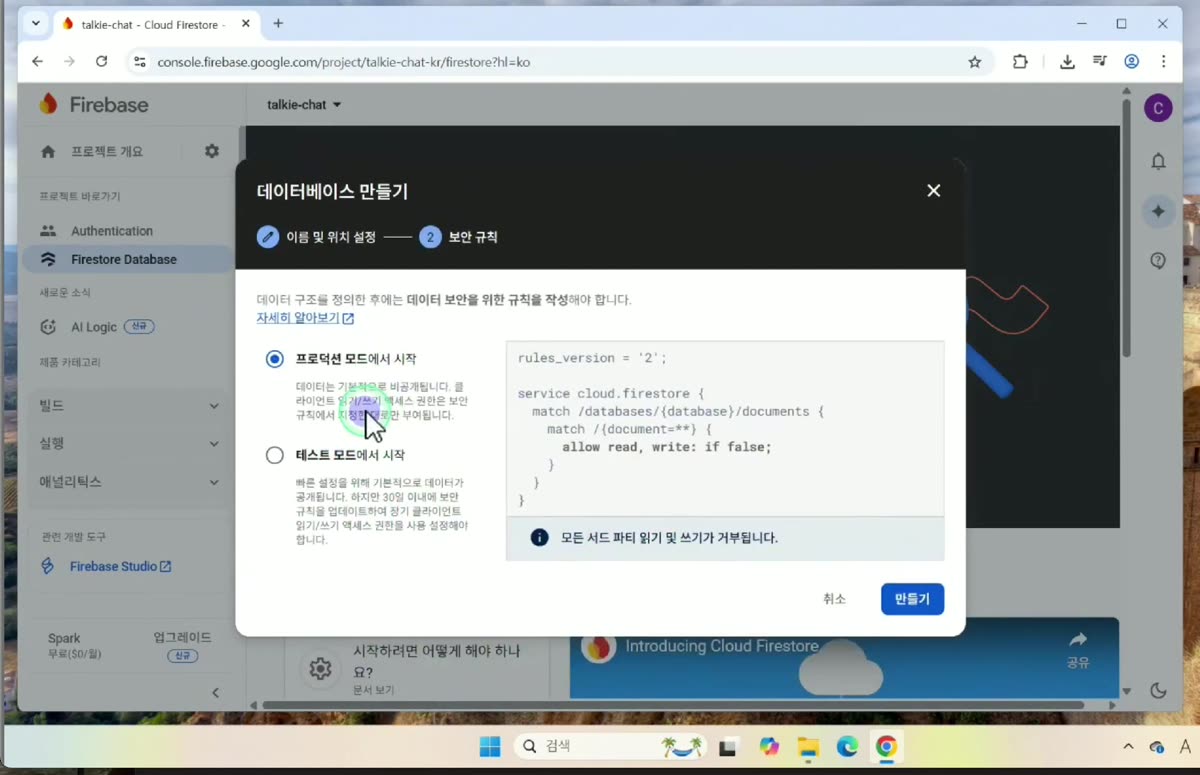1200x775 pixels.
Task: Open the tab search dropdown arrow
Action: pos(36,23)
